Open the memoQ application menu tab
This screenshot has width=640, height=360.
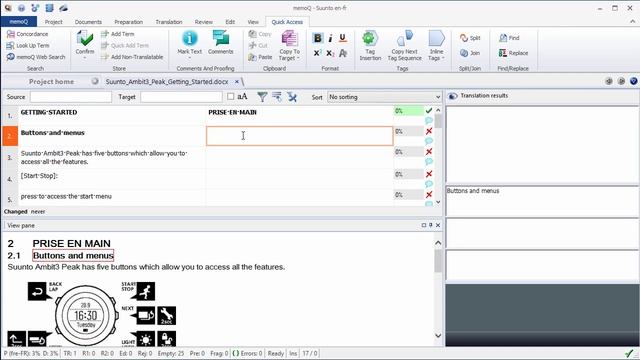click(x=19, y=22)
